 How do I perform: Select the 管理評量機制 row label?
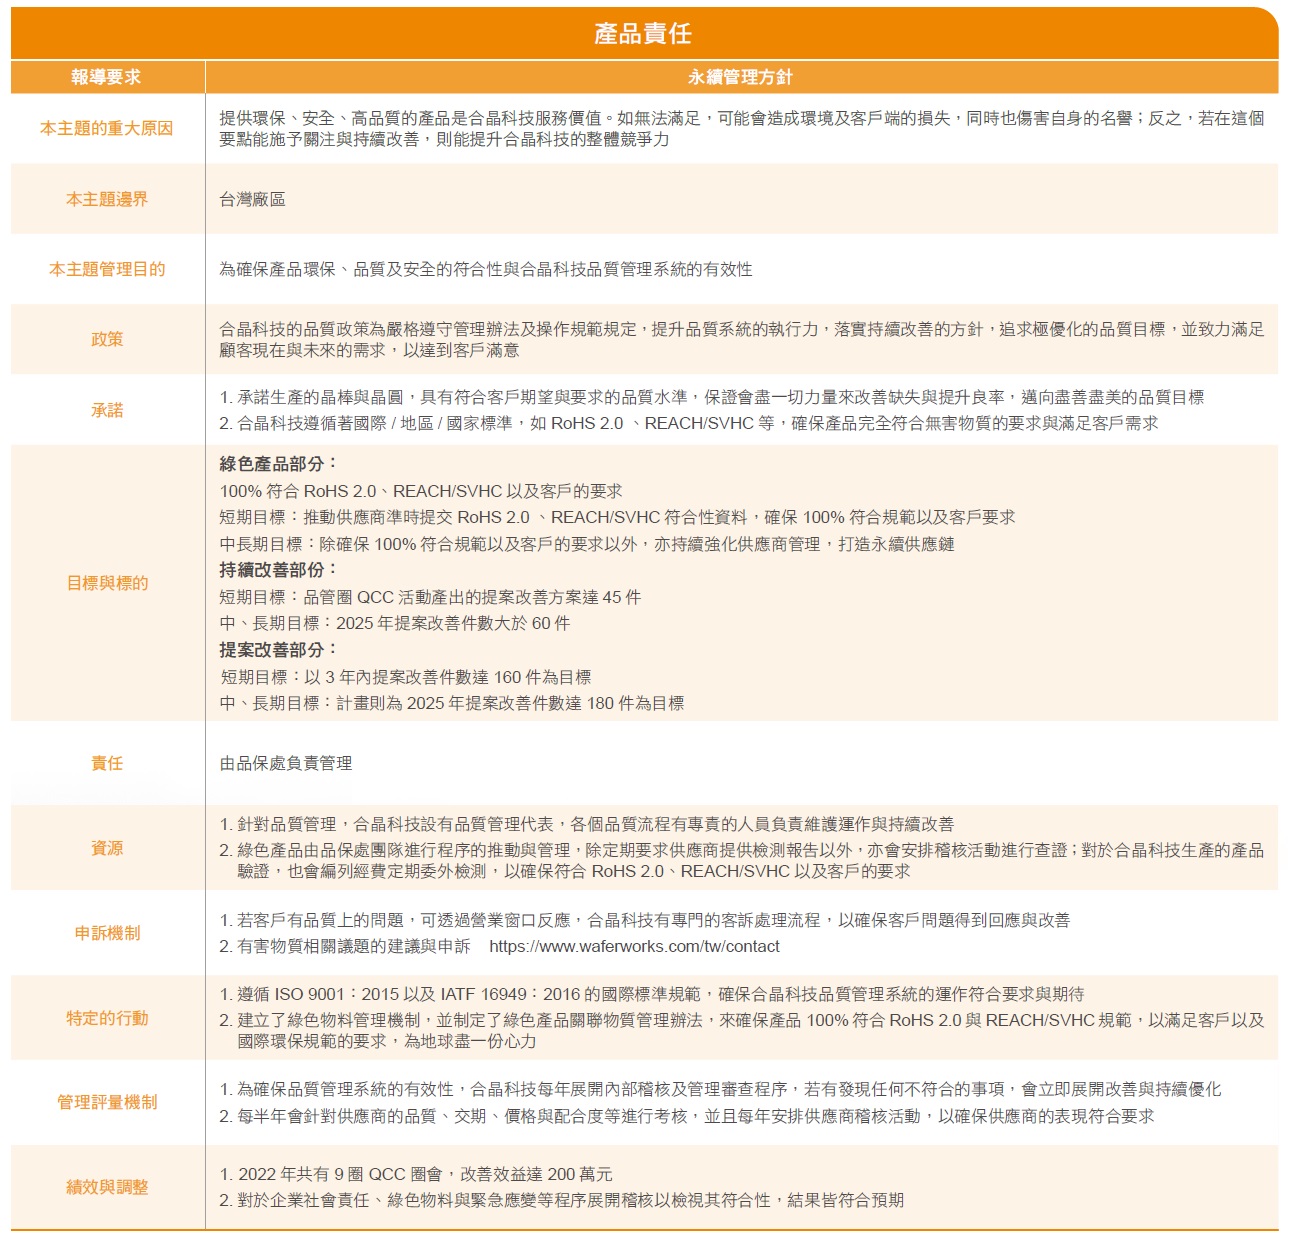pos(107,1102)
